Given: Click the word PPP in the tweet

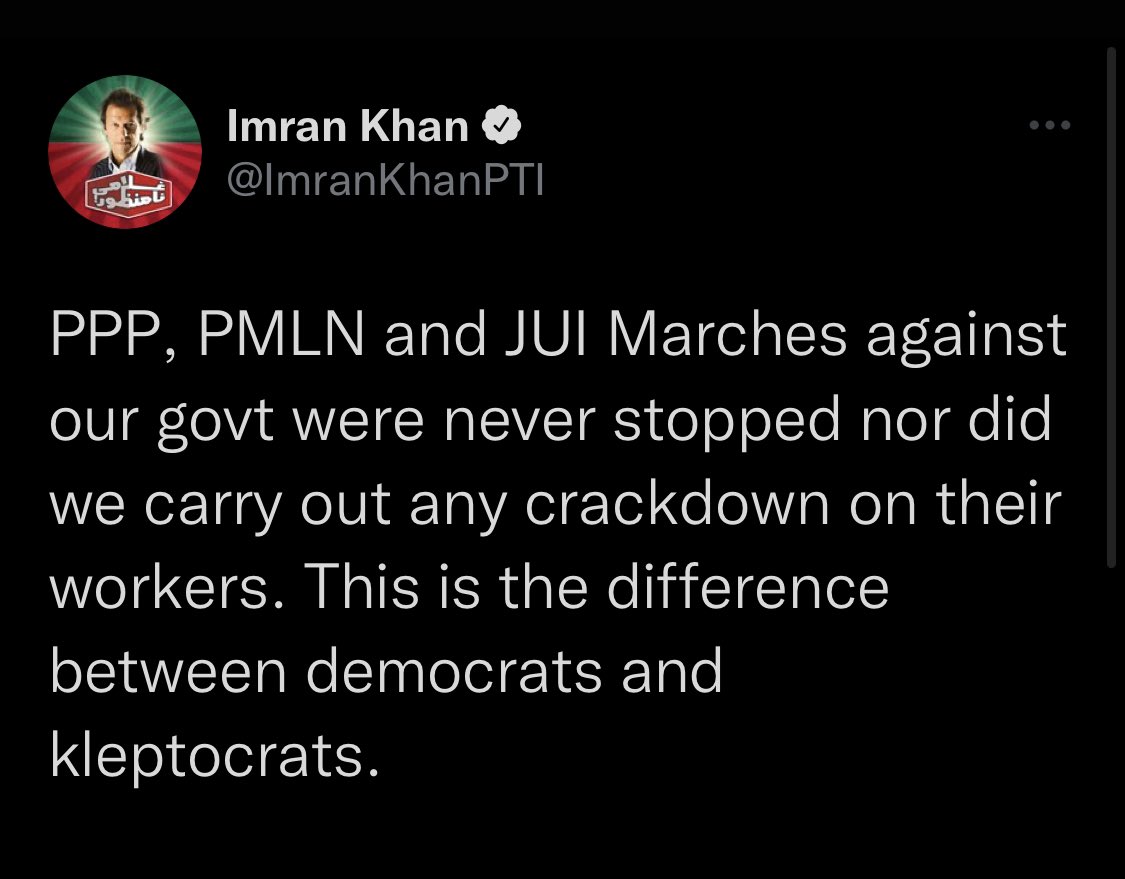Looking at the screenshot, I should (x=113, y=336).
